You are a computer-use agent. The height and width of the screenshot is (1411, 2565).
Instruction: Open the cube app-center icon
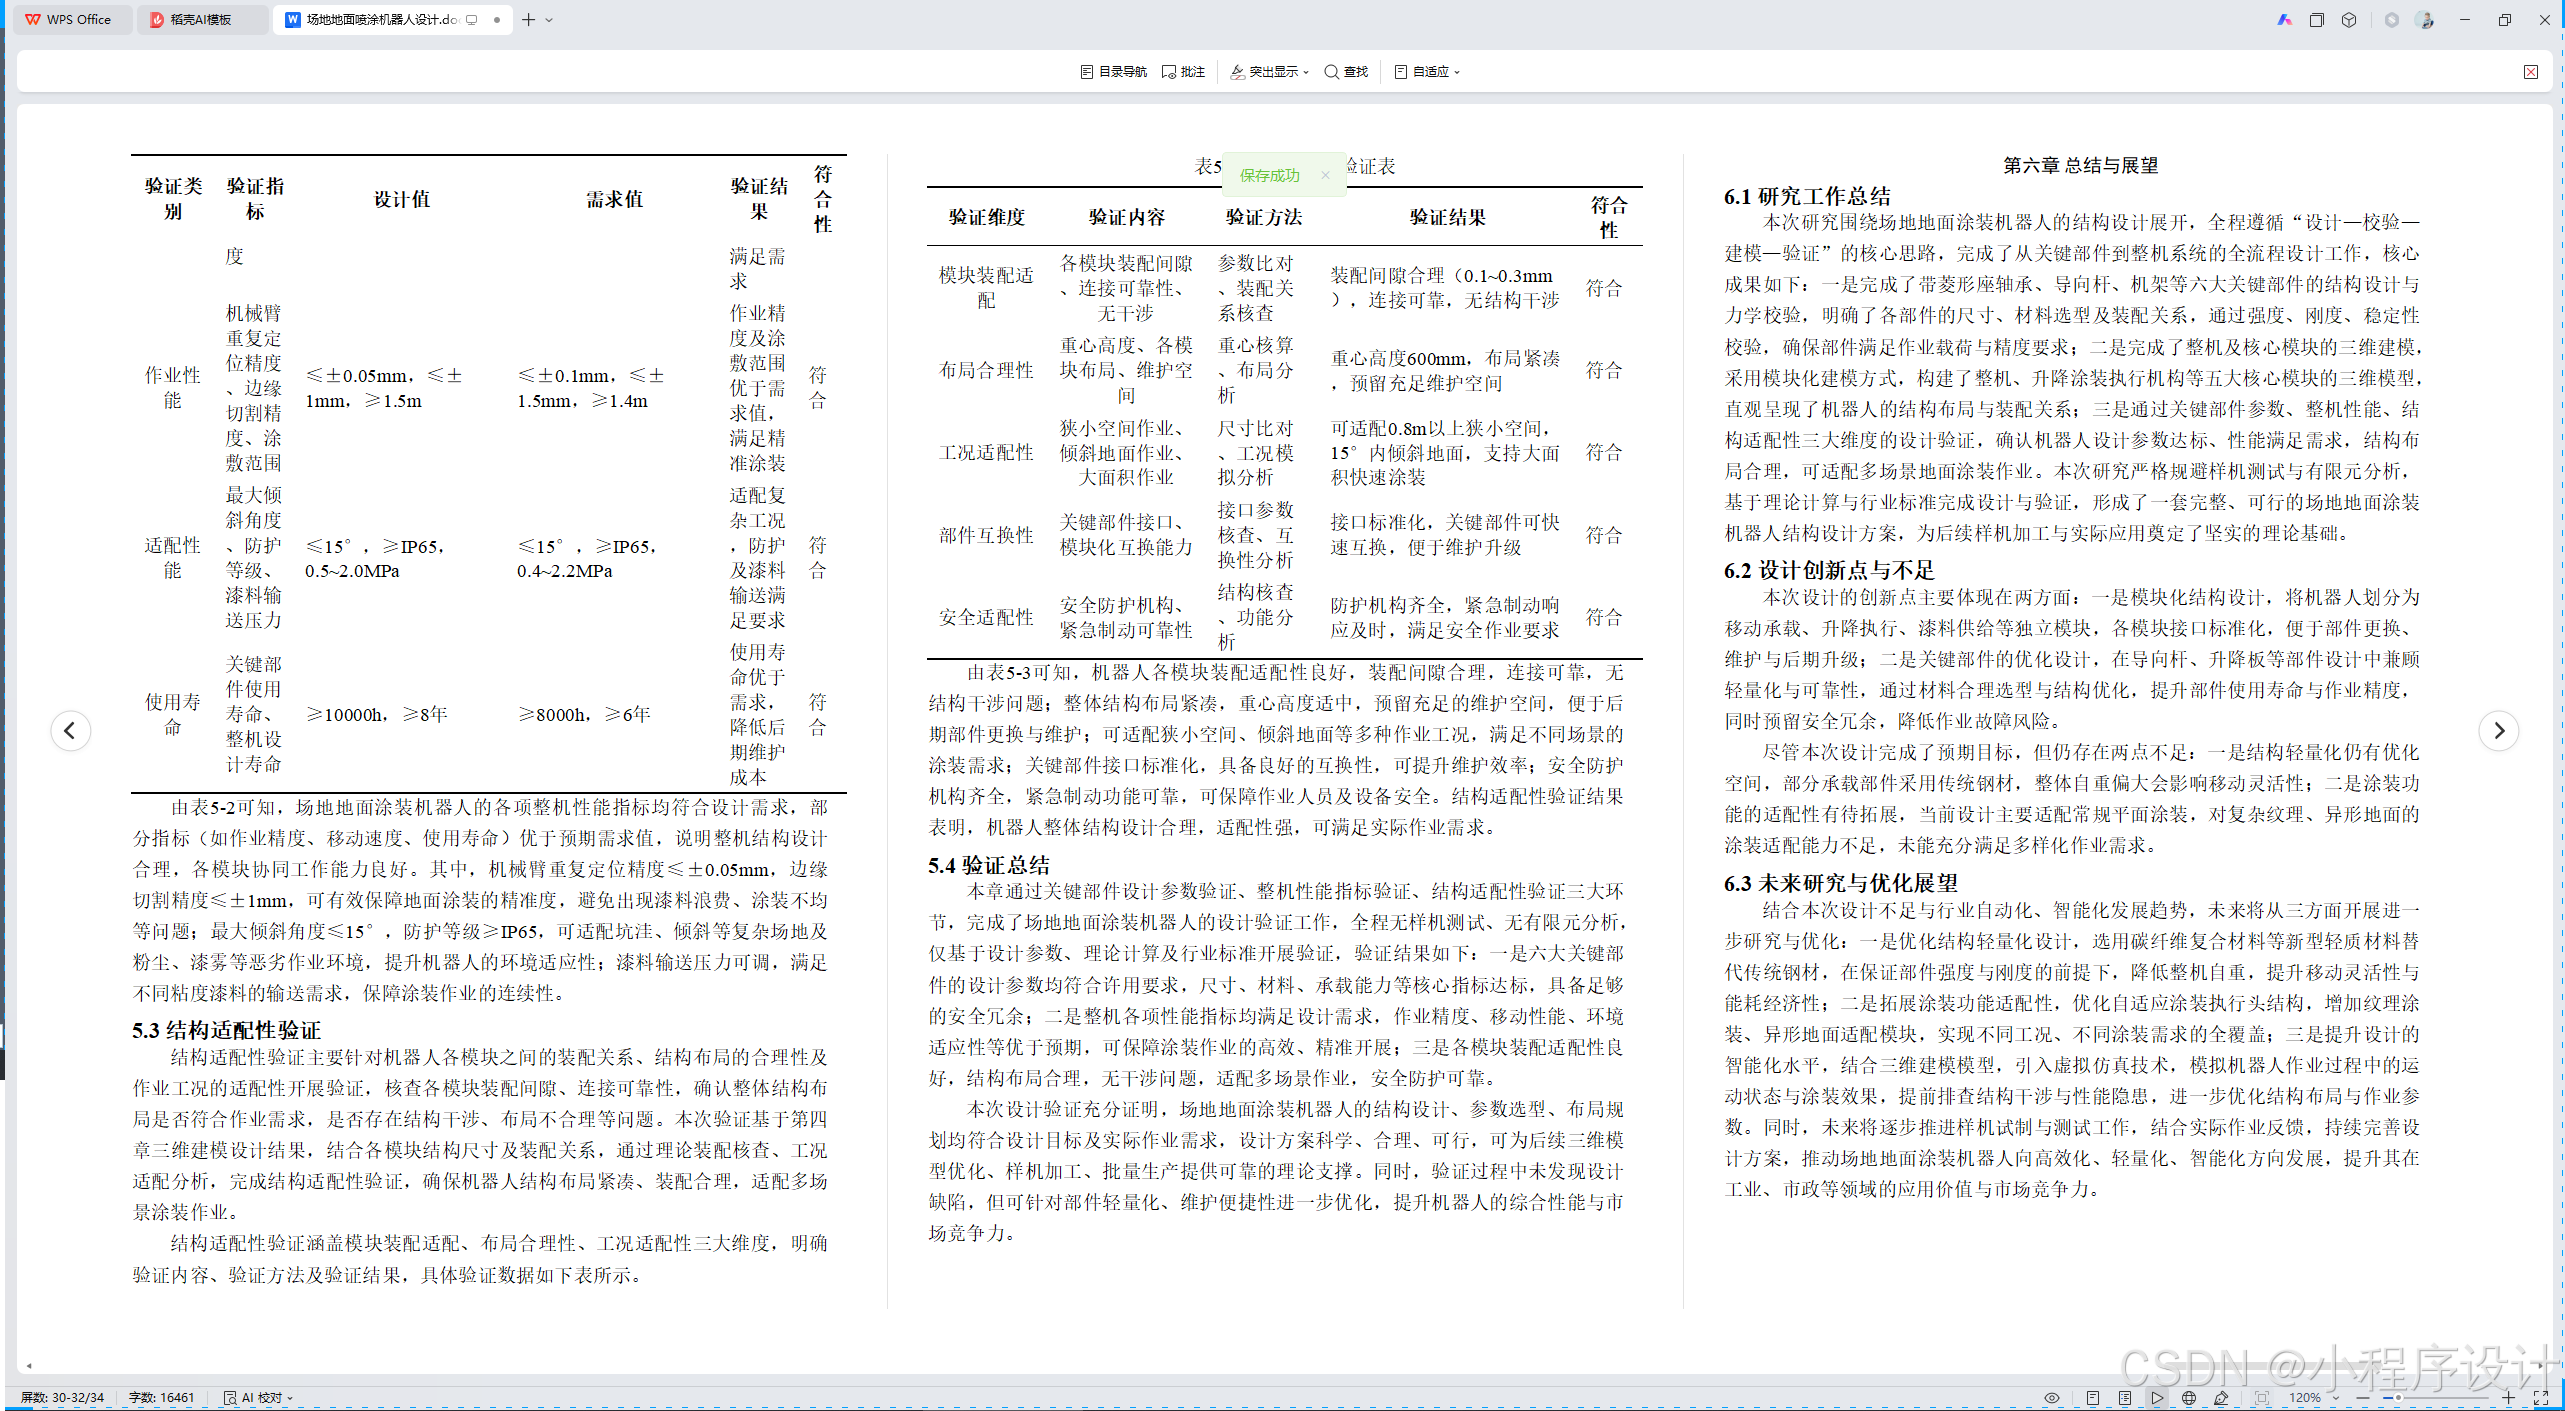[x=2349, y=20]
